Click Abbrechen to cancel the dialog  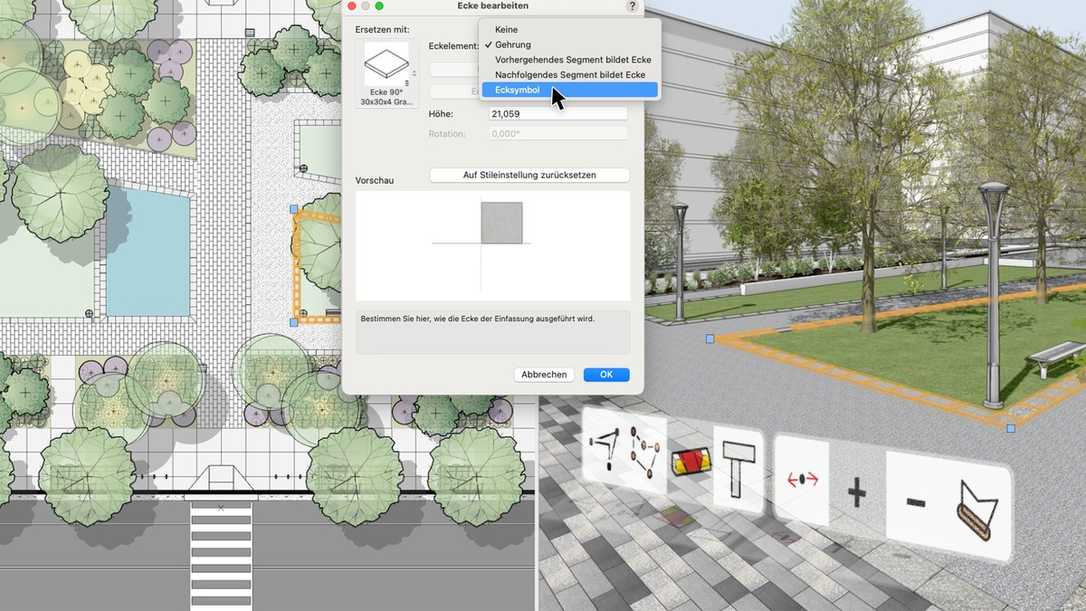point(543,373)
